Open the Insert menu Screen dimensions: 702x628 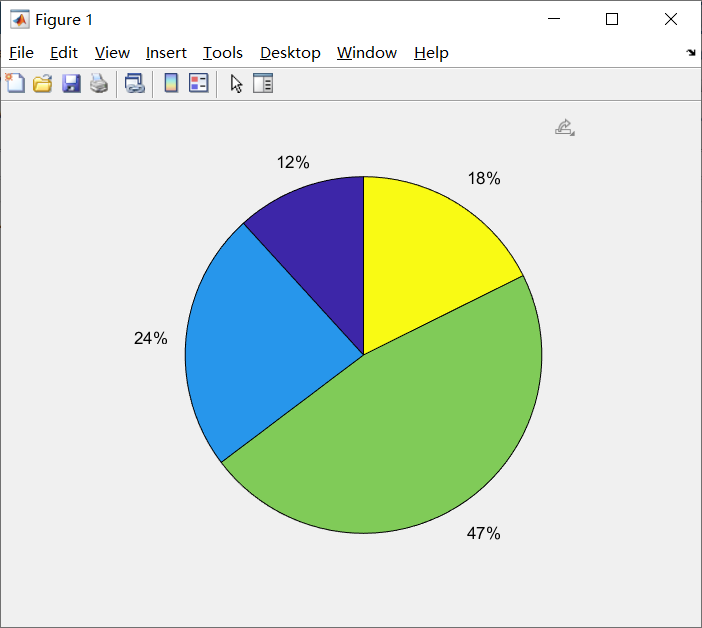coord(166,53)
